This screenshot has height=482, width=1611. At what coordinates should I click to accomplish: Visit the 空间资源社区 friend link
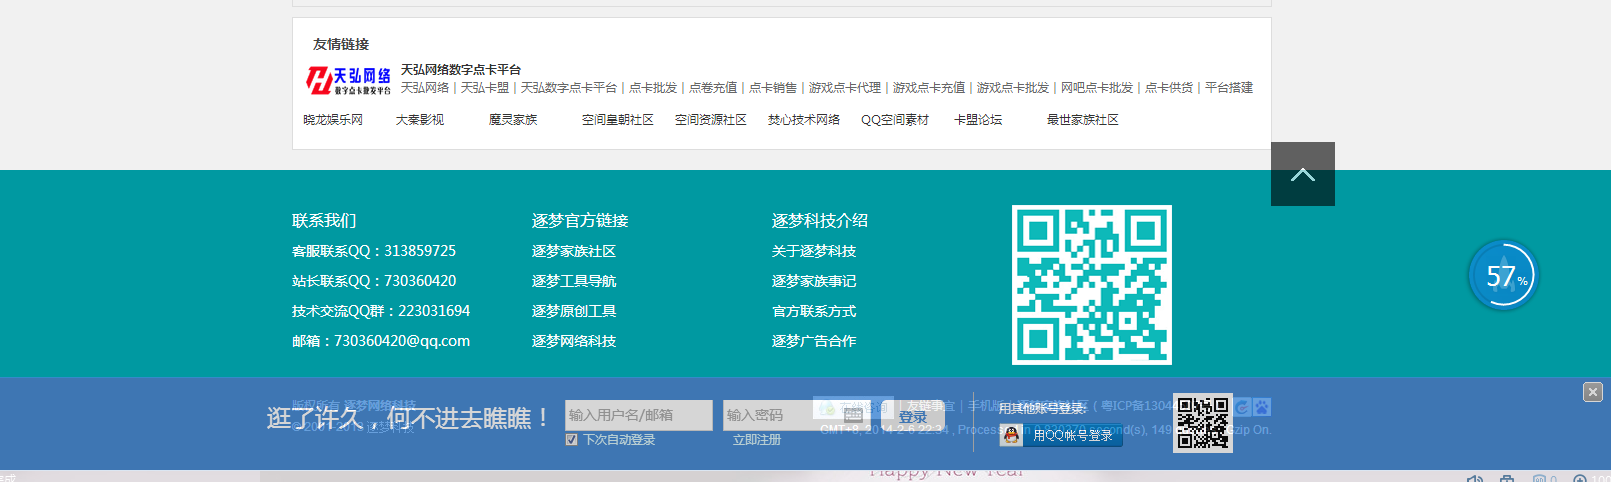711,120
